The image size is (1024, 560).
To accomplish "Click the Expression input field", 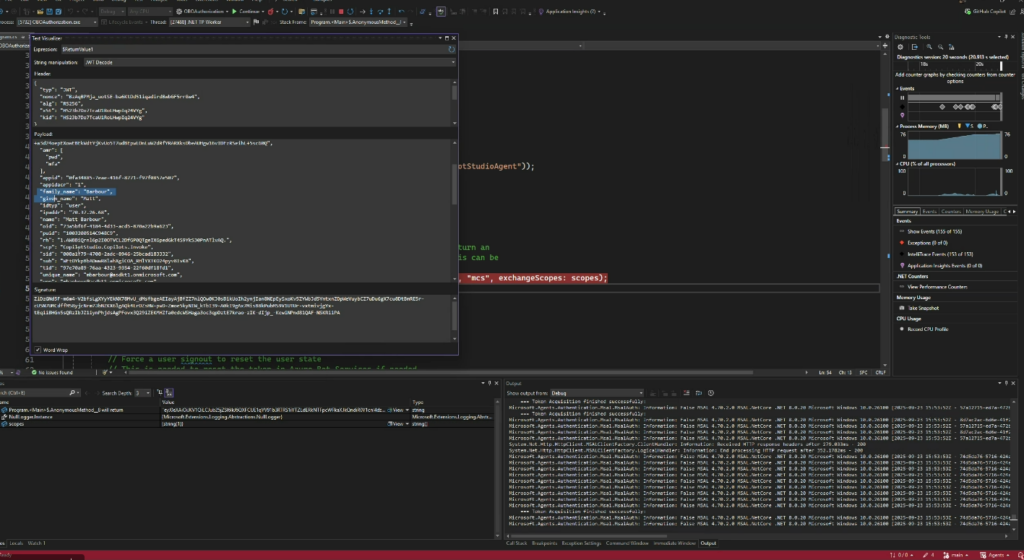I will point(253,49).
